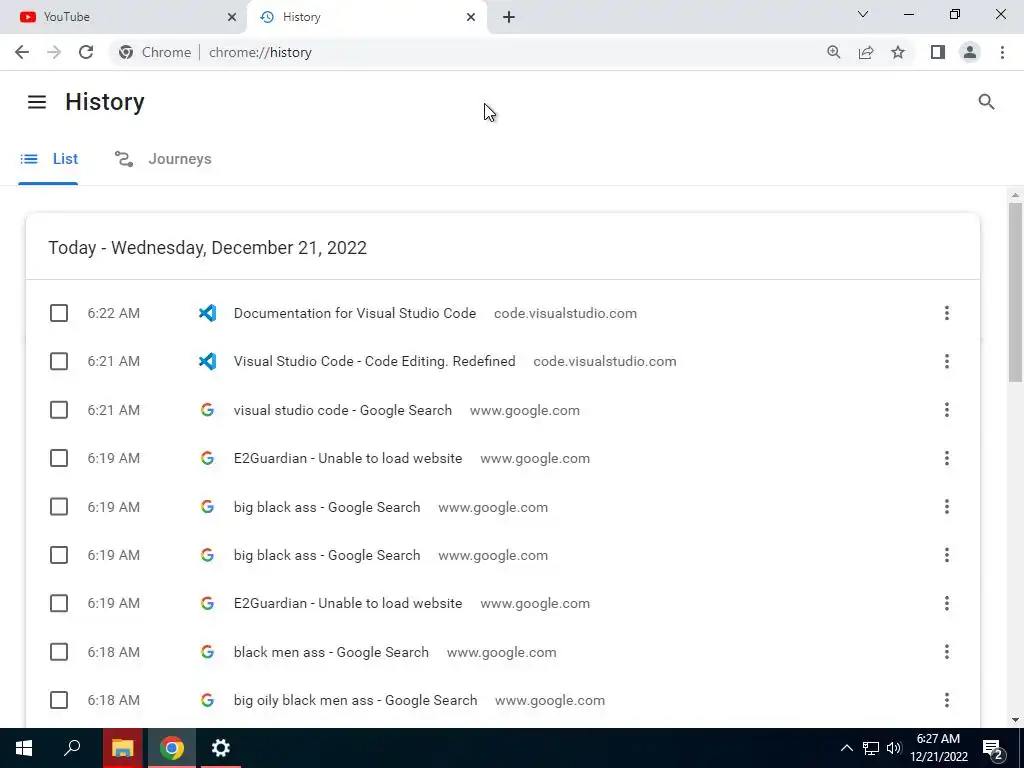Click the Journeys tab's path icon
Viewport: 1024px width, 768px height.
[x=123, y=159]
